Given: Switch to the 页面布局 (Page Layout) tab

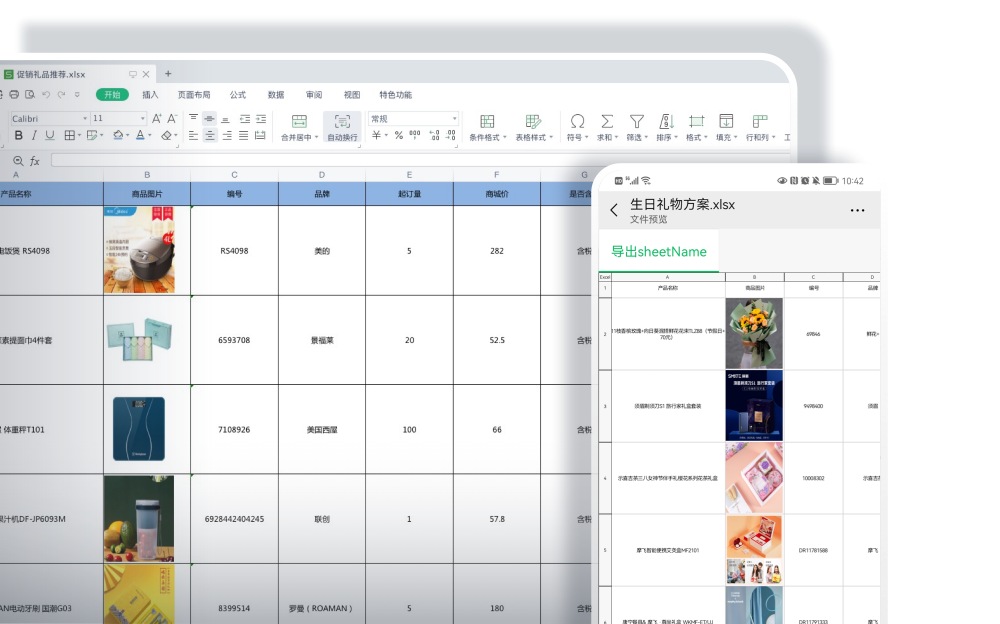Looking at the screenshot, I should (x=193, y=94).
